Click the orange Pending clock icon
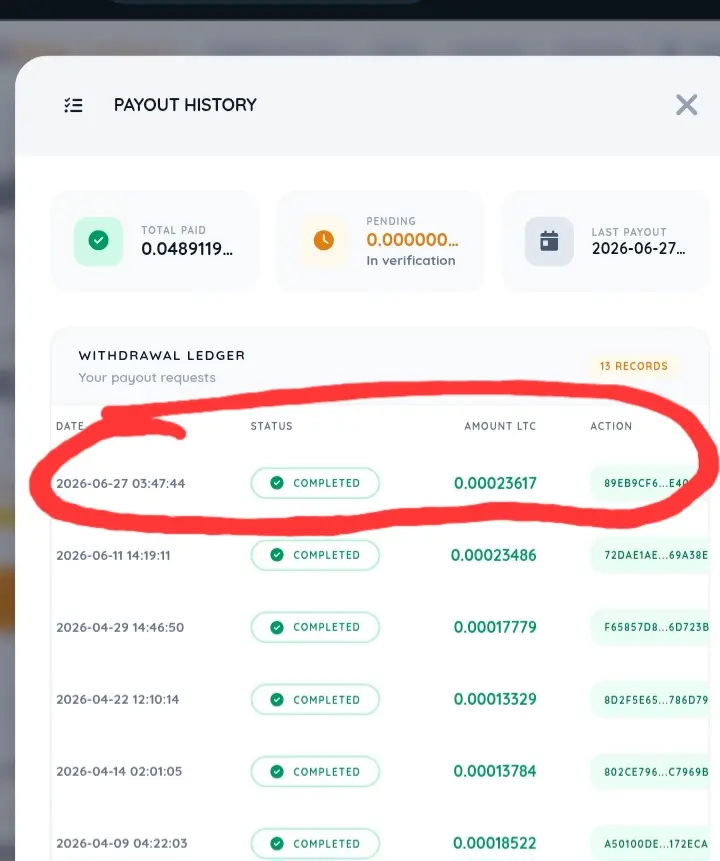The width and height of the screenshot is (720, 861). (x=323, y=241)
